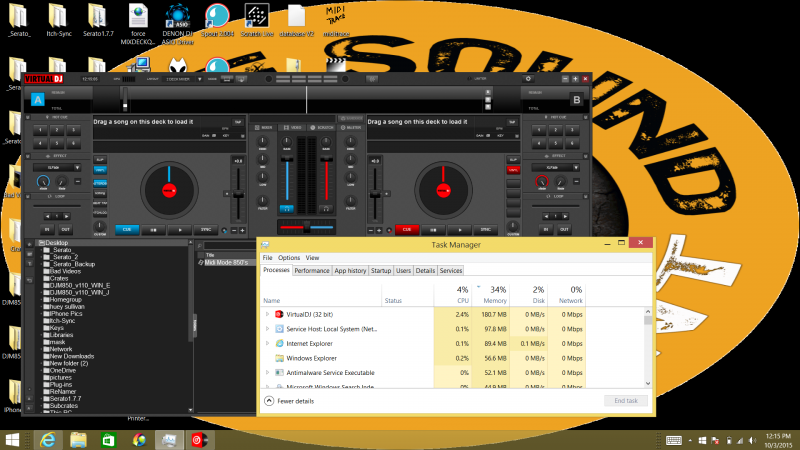This screenshot has width=800, height=450.
Task: Switch to Startup tab in Task Manager
Action: [x=381, y=270]
